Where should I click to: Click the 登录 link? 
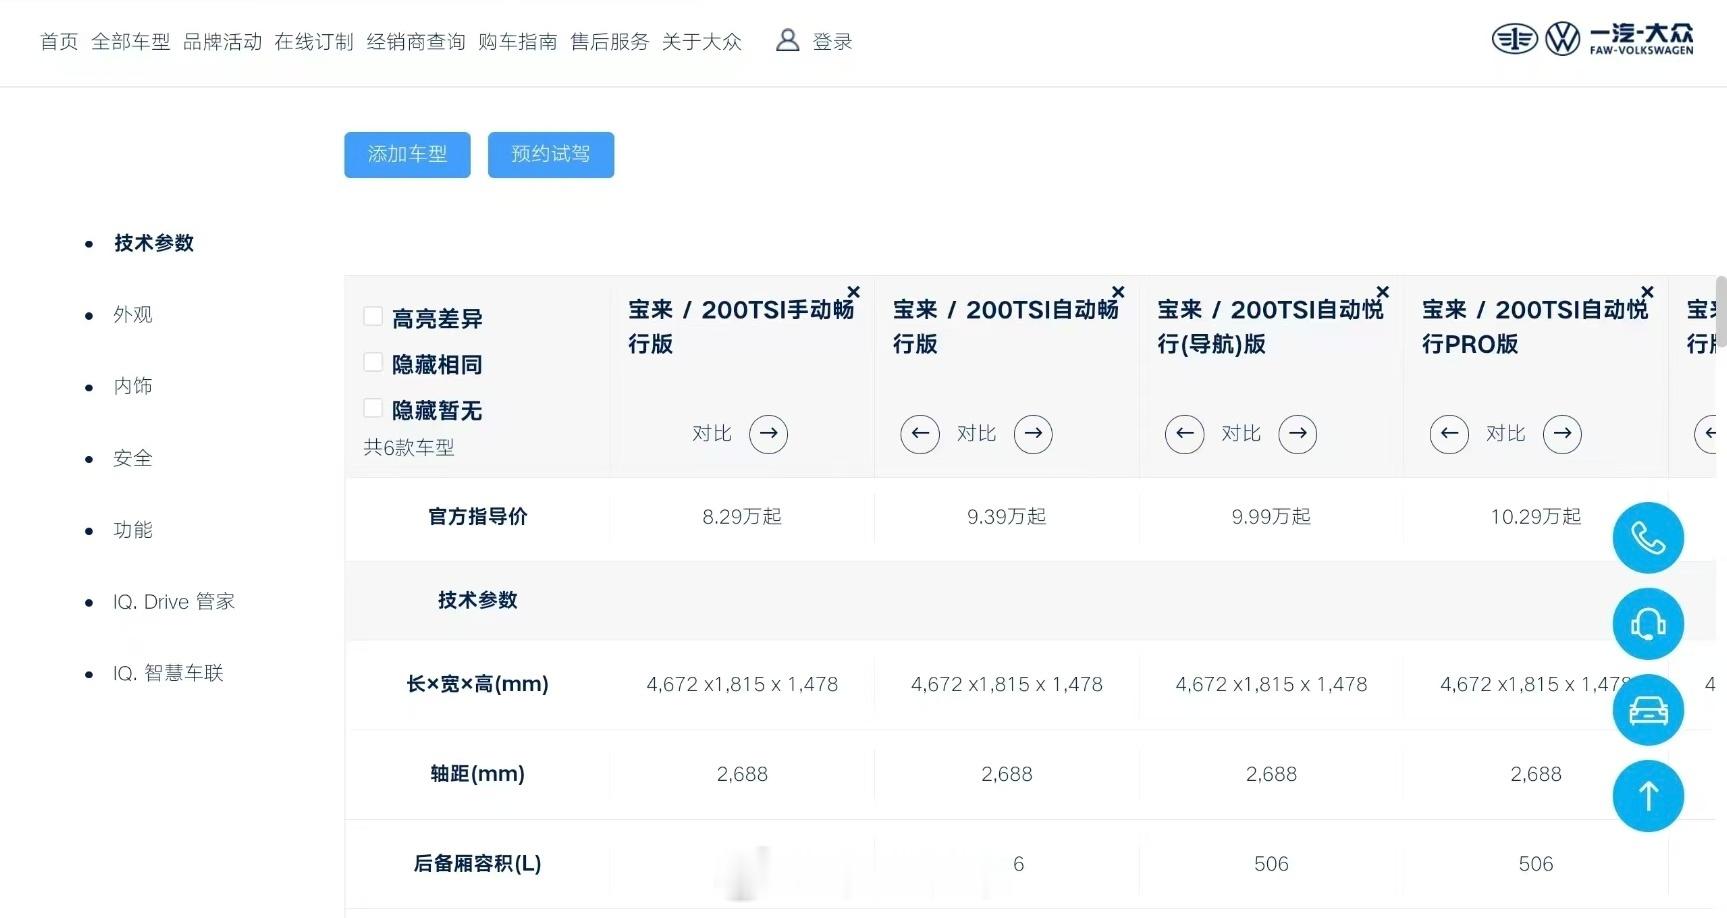point(832,42)
